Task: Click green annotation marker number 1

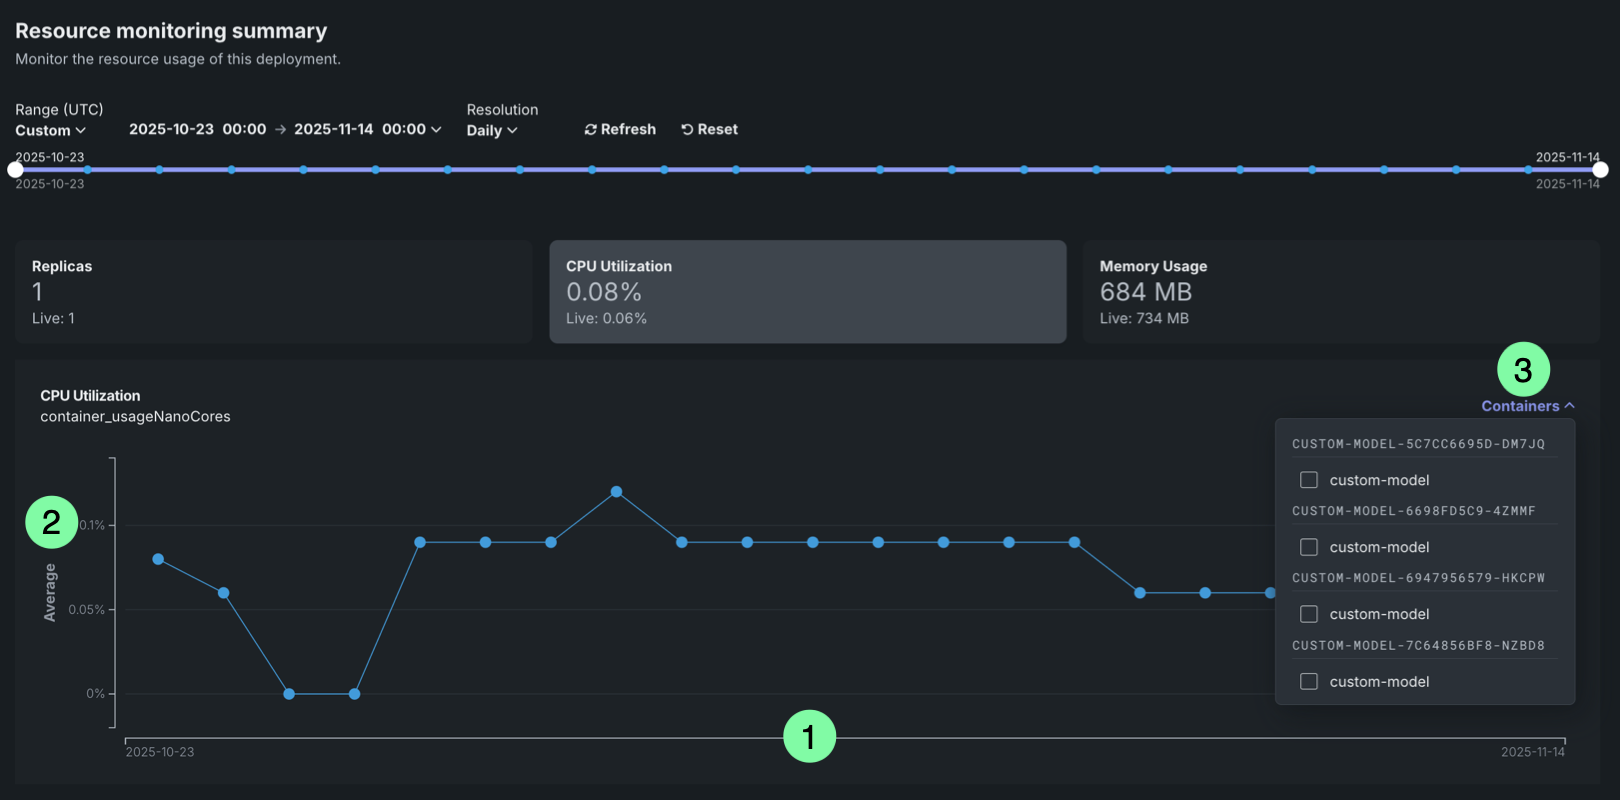Action: (809, 737)
